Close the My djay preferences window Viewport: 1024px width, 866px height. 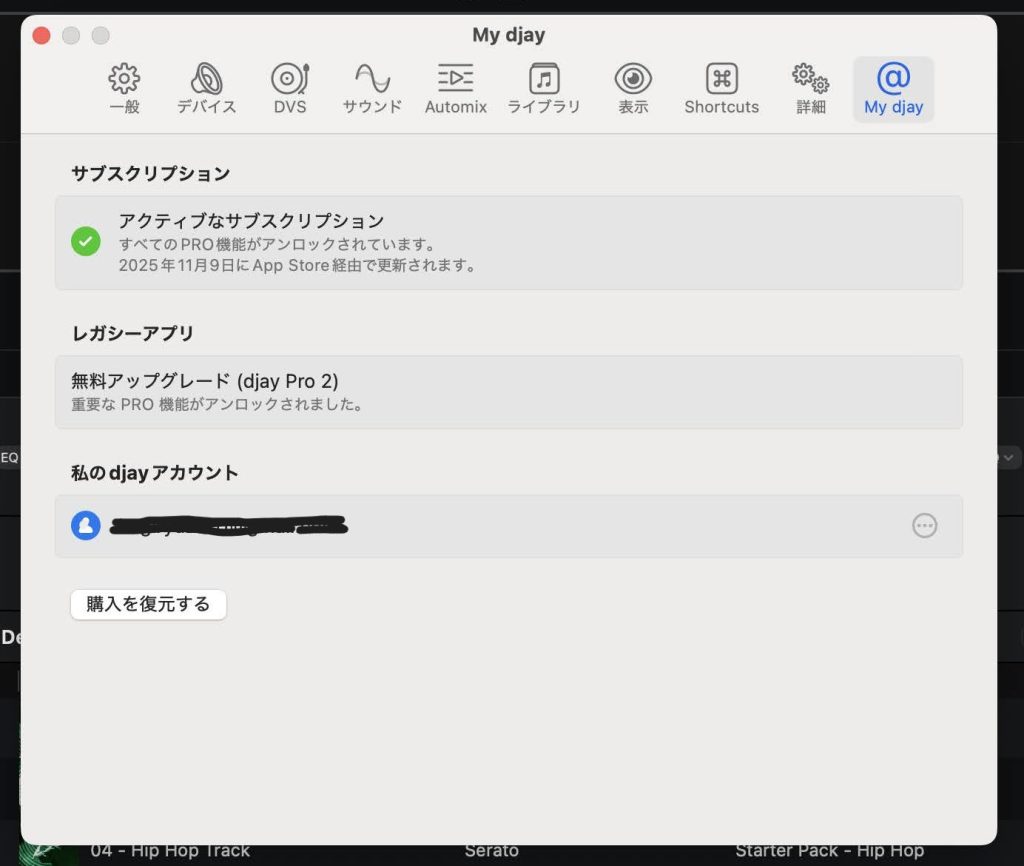pyautogui.click(x=41, y=36)
